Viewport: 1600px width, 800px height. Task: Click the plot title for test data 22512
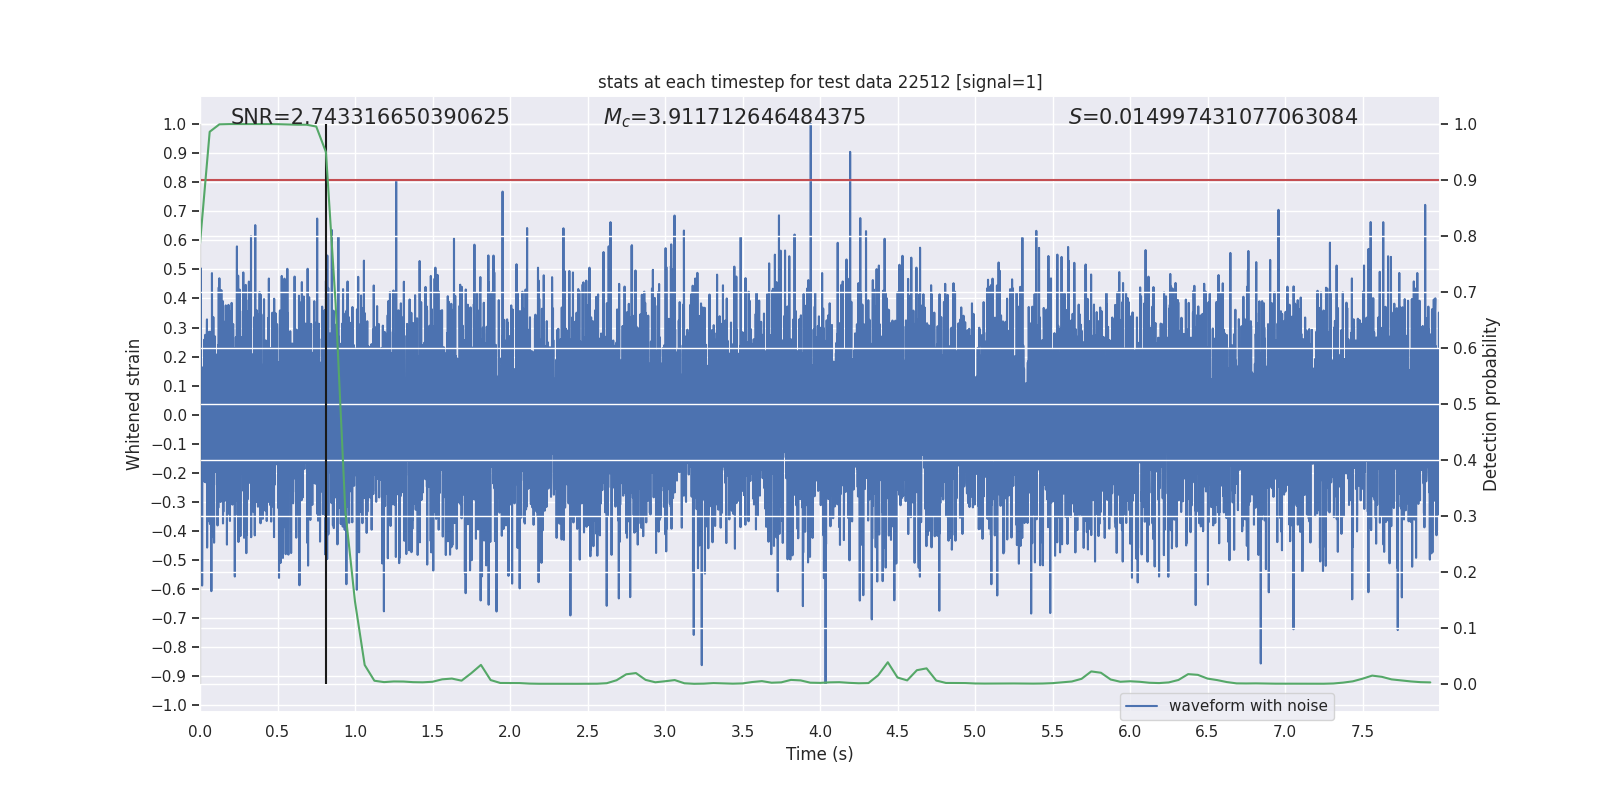tap(820, 82)
